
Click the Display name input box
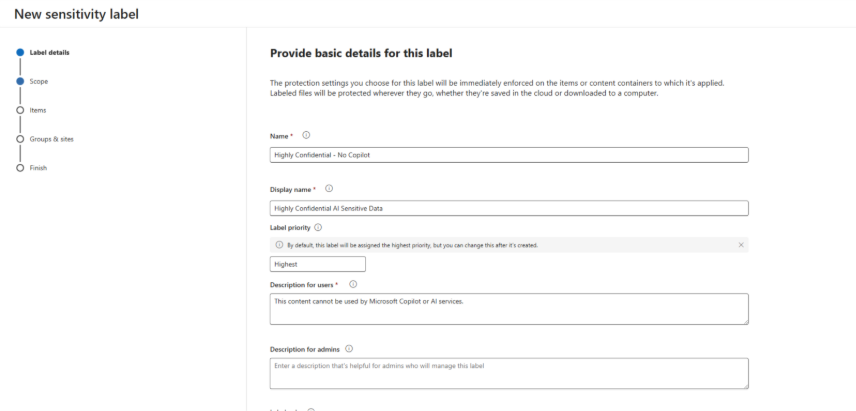(509, 208)
